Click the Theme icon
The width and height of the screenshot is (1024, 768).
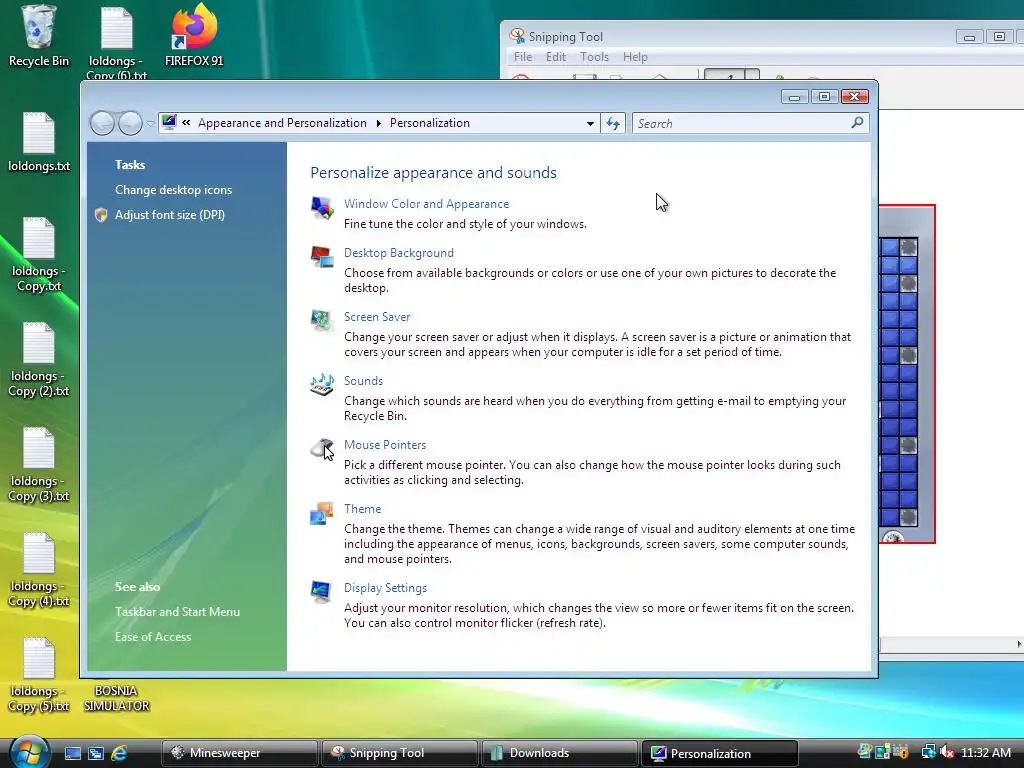[322, 513]
